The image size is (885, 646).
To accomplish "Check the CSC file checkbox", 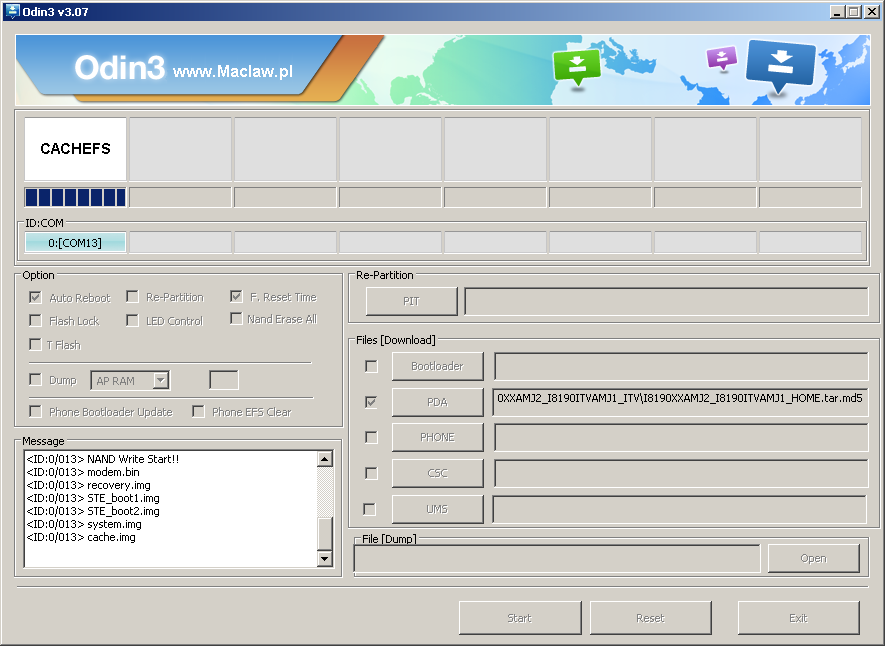I will point(371,473).
